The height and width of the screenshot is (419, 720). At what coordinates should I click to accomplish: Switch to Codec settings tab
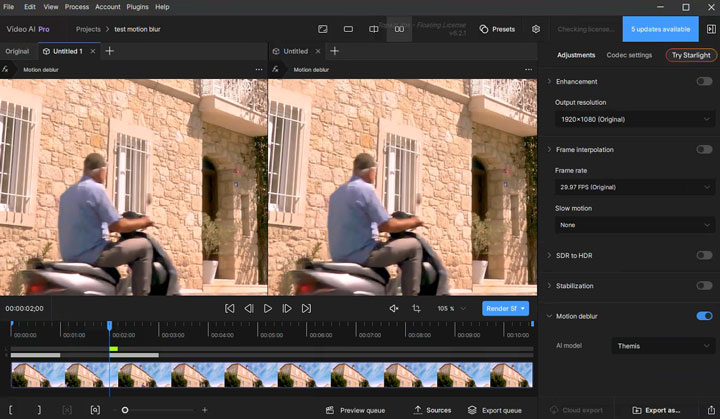[x=629, y=55]
